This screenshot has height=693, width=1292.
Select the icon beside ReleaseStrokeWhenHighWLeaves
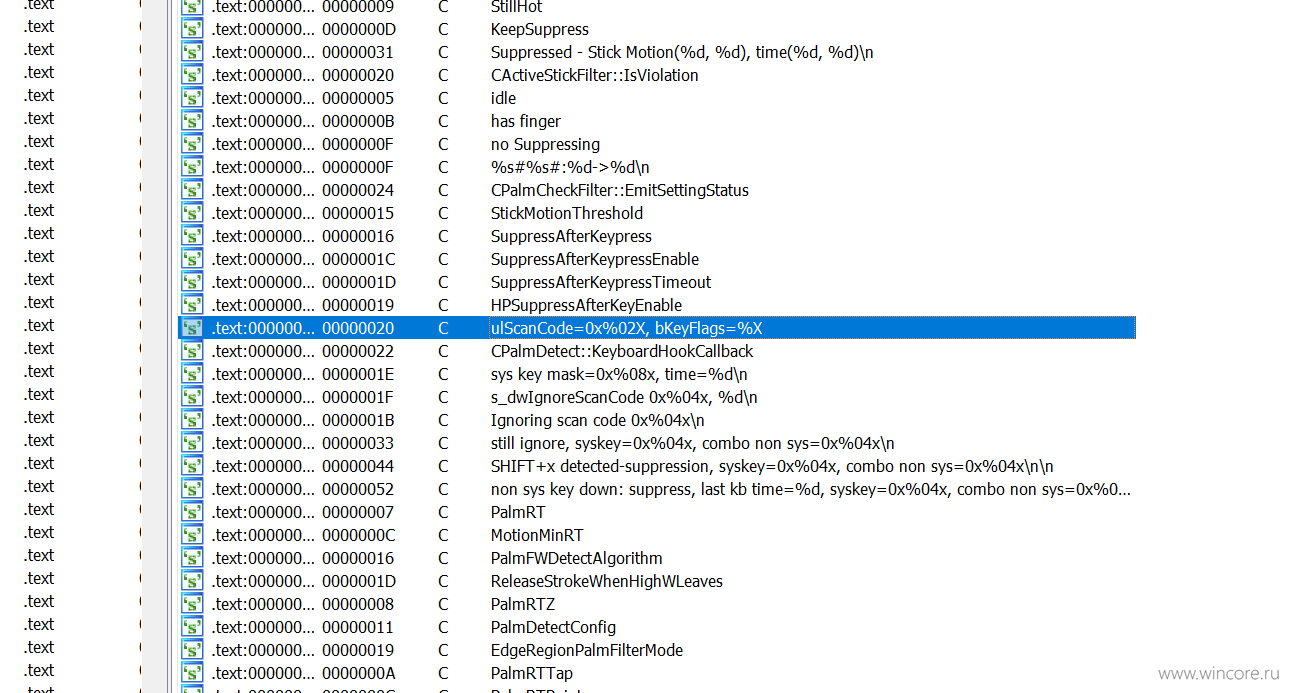coord(191,581)
